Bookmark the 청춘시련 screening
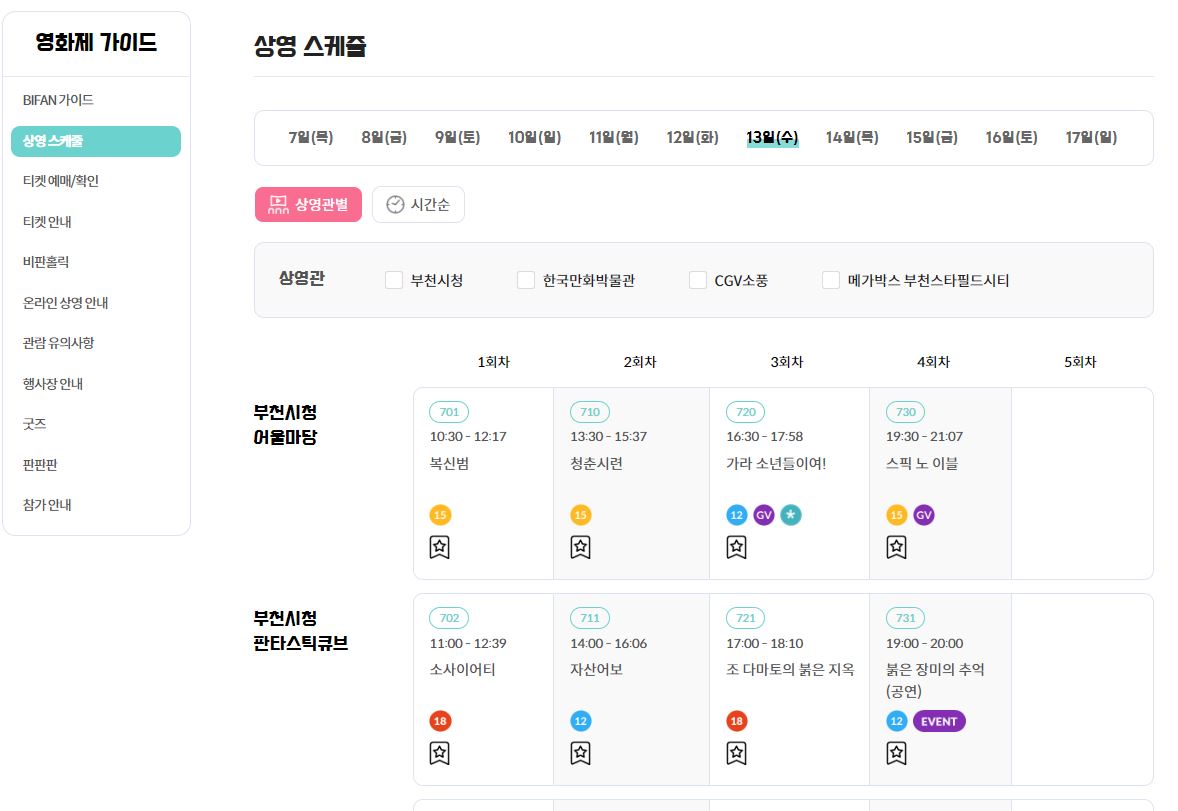The width and height of the screenshot is (1178, 811). pos(580,547)
